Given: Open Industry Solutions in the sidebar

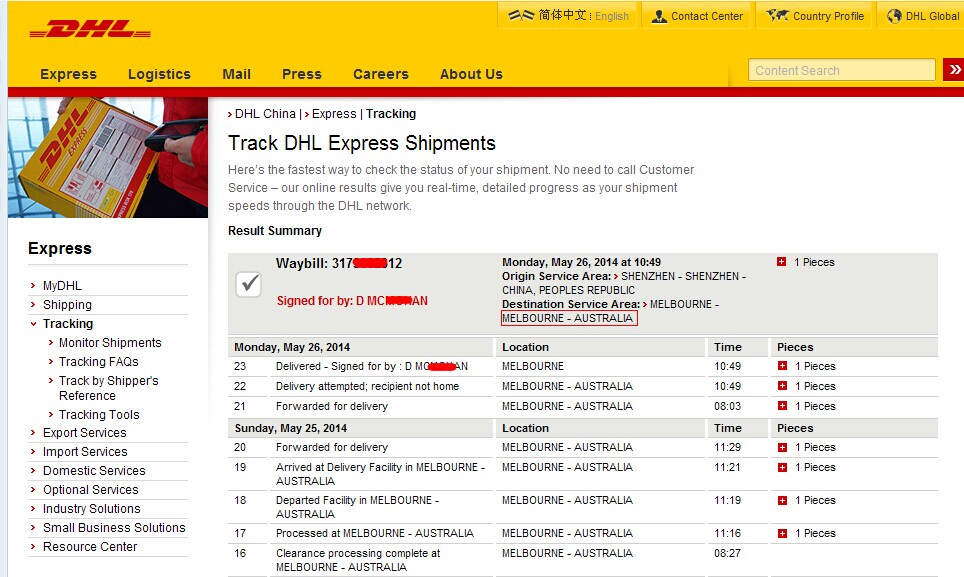Looking at the screenshot, I should (x=92, y=509).
